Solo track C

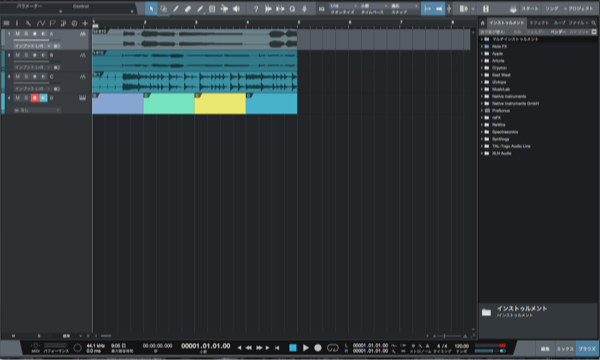coord(26,77)
